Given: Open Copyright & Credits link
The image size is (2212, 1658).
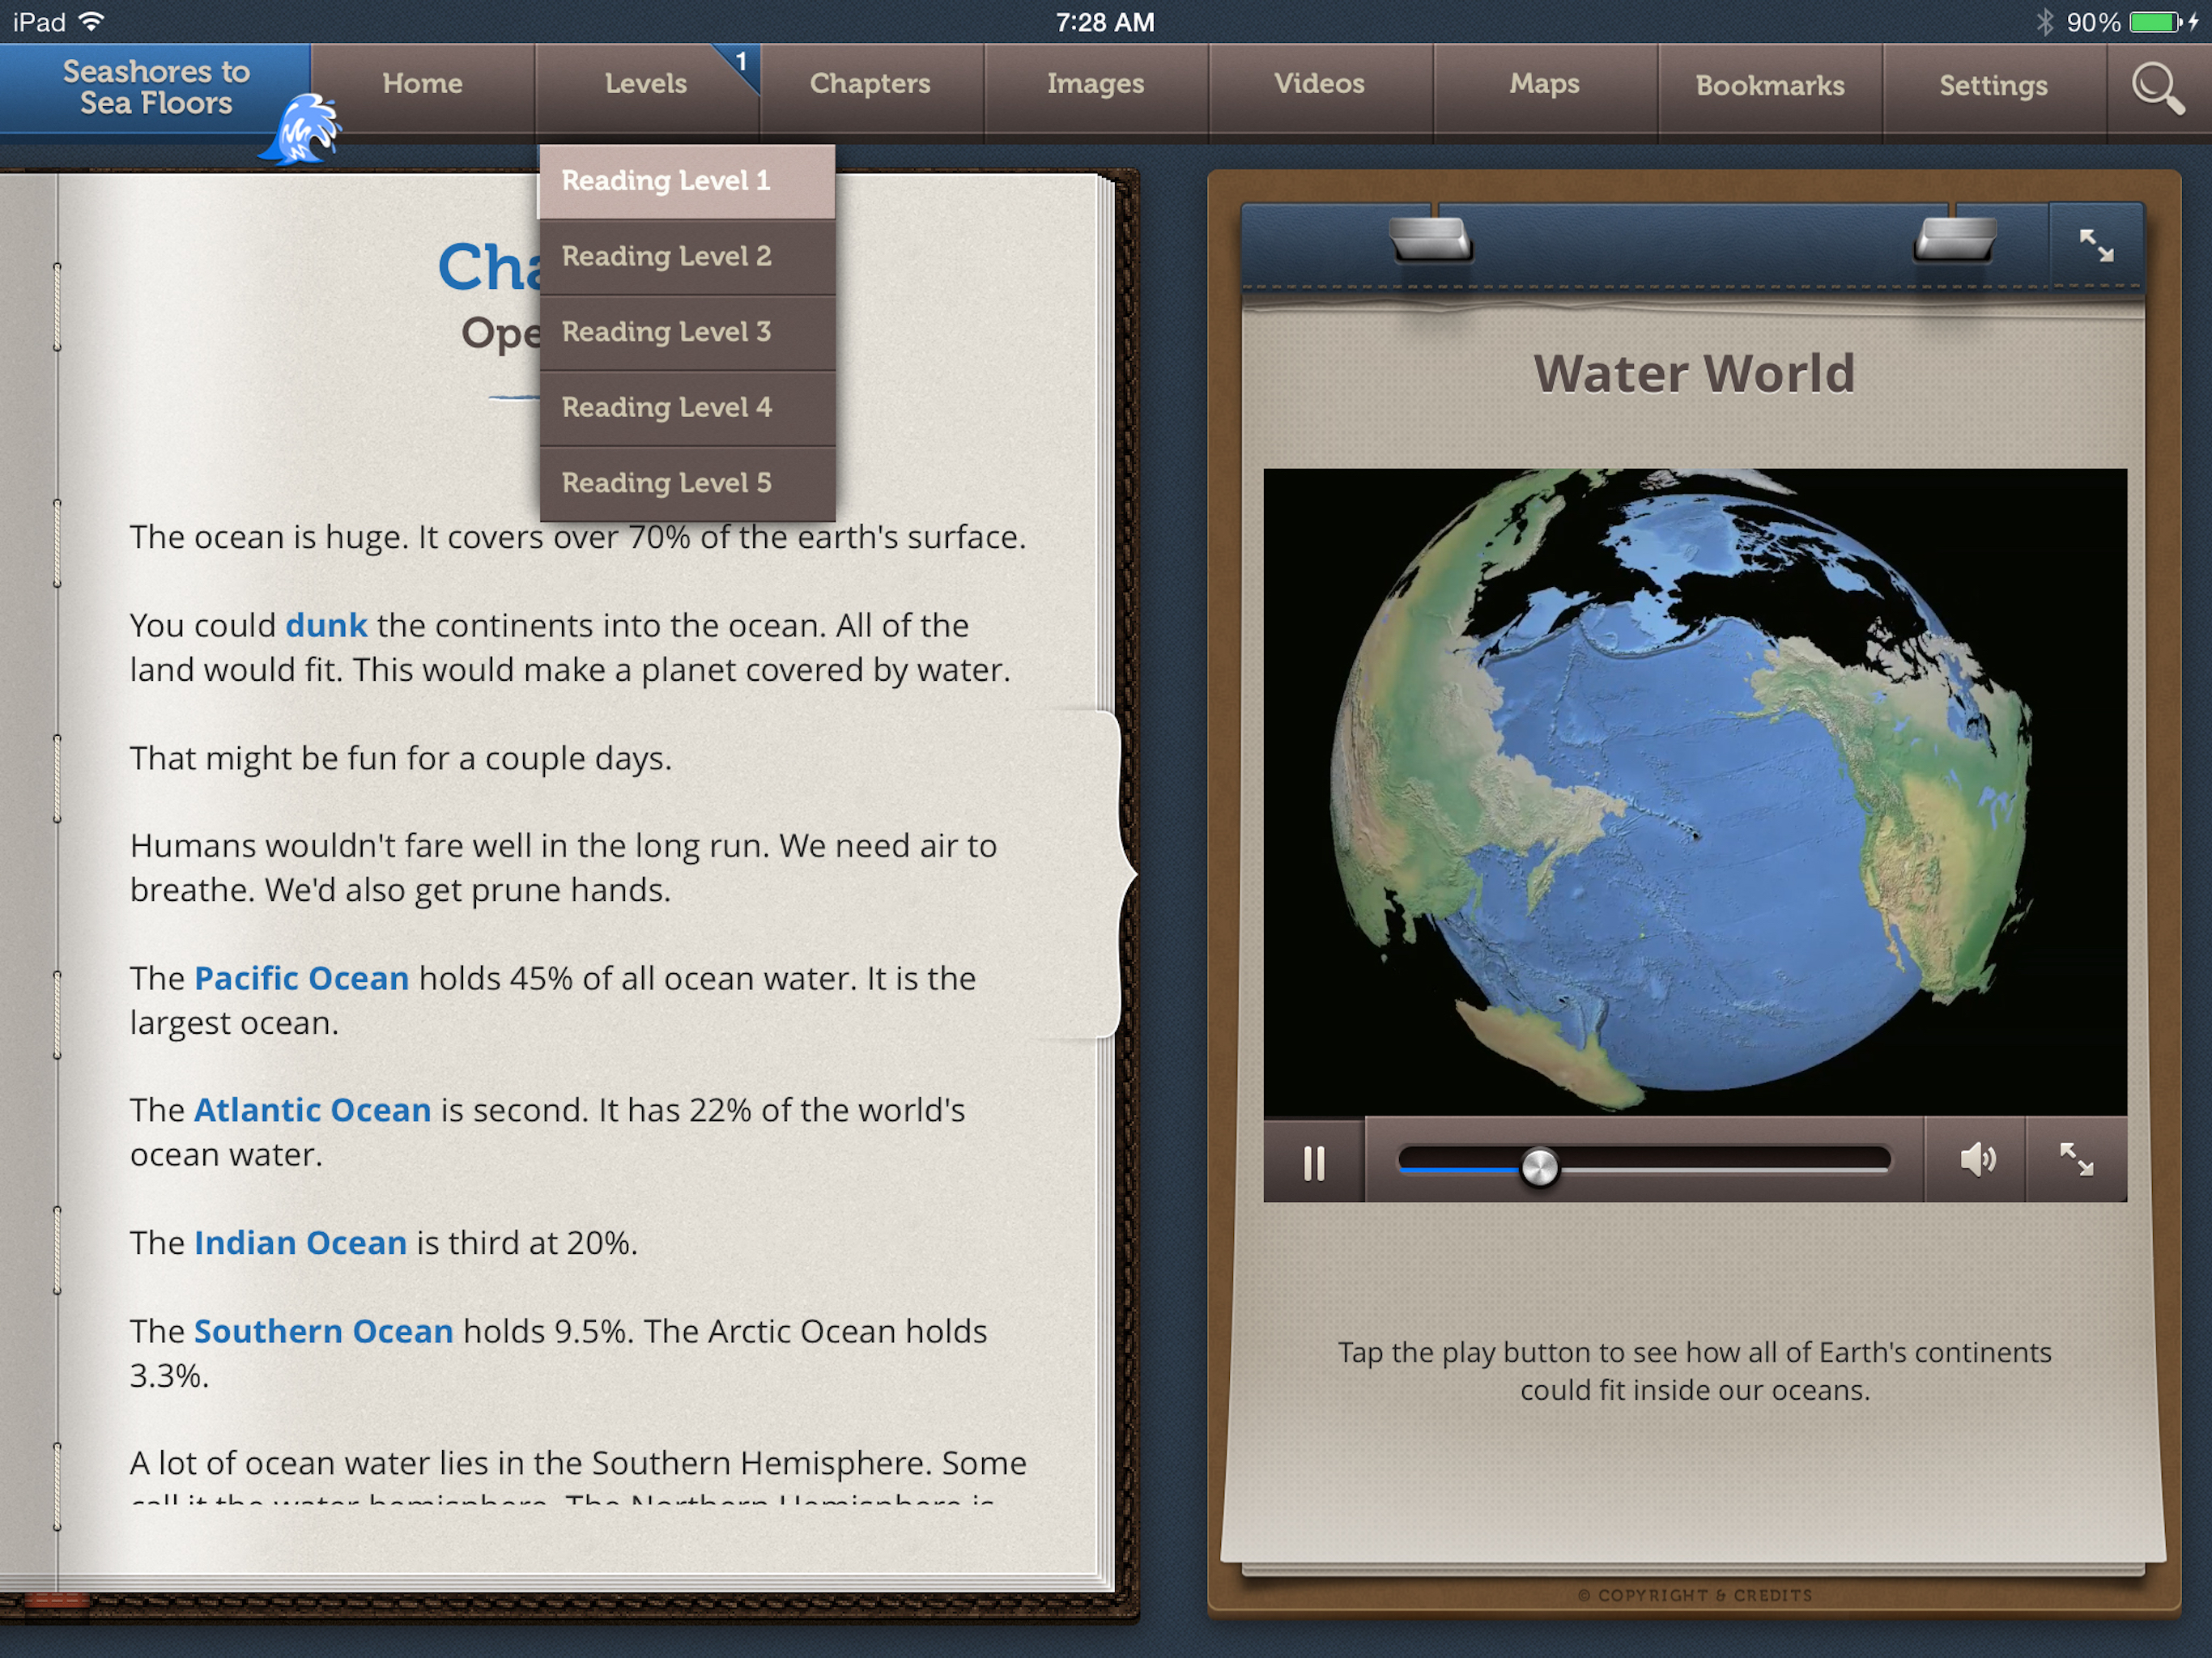Looking at the screenshot, I should (1694, 1595).
